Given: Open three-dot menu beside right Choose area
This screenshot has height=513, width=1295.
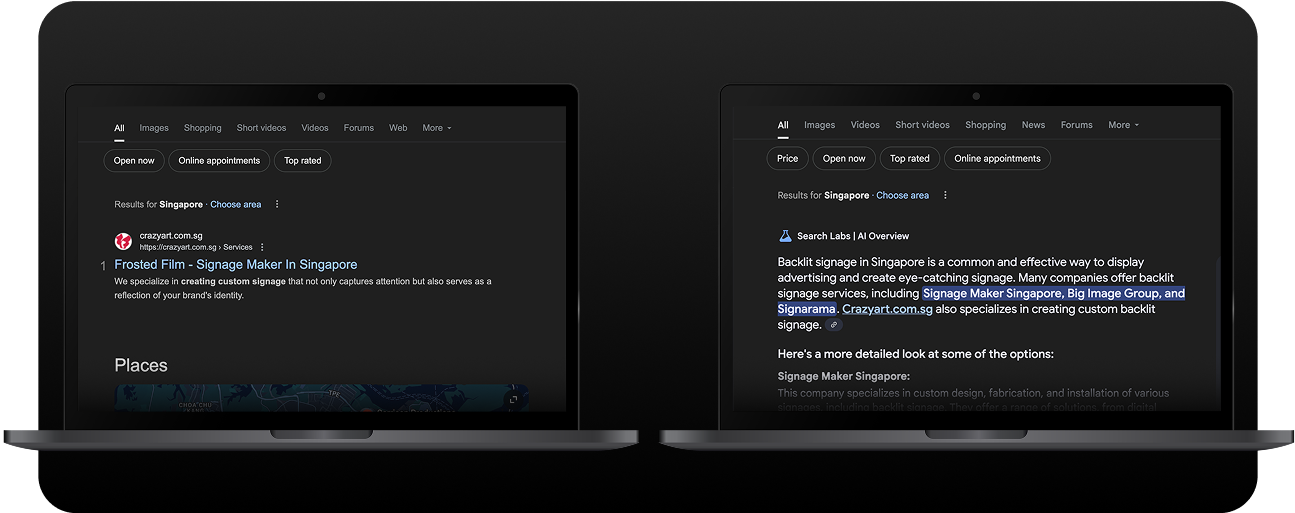Looking at the screenshot, I should (945, 195).
